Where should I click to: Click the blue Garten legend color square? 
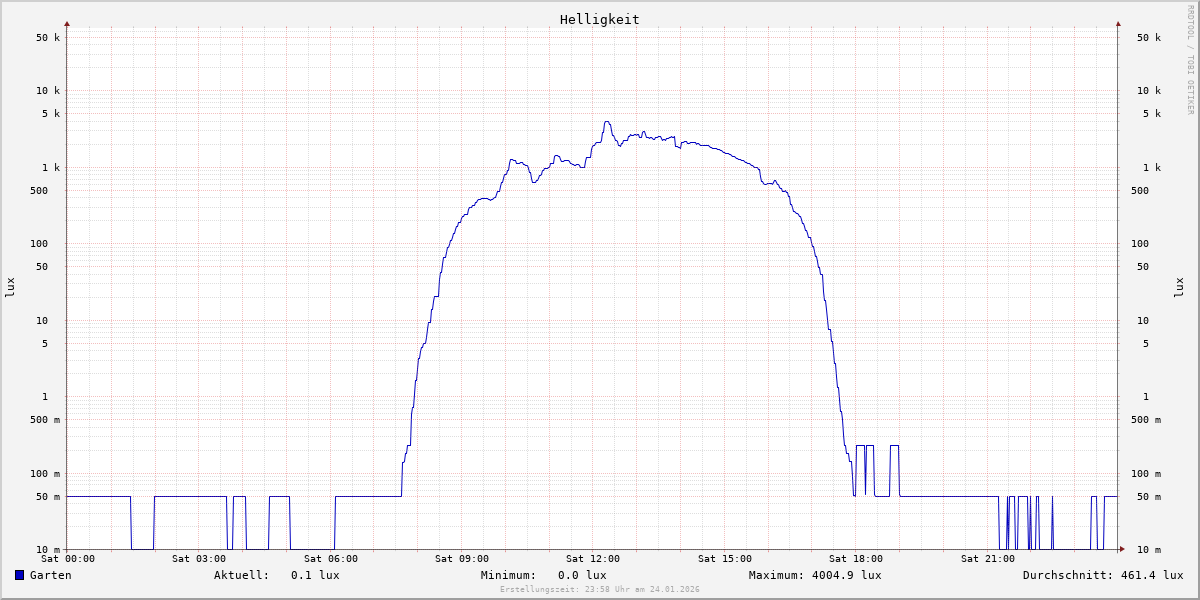click(19, 575)
